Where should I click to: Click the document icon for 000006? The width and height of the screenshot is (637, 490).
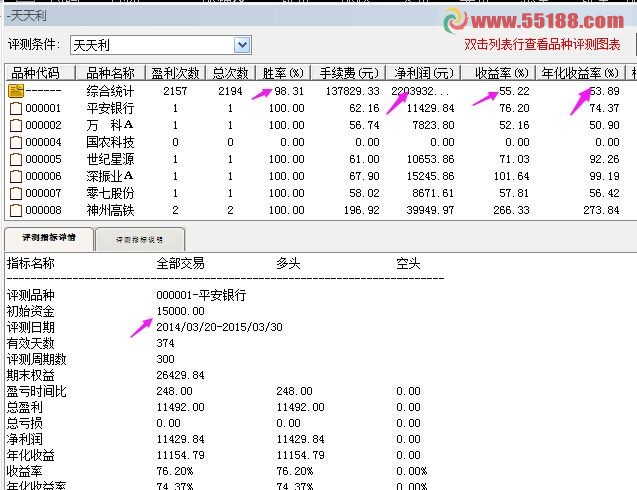(x=16, y=176)
